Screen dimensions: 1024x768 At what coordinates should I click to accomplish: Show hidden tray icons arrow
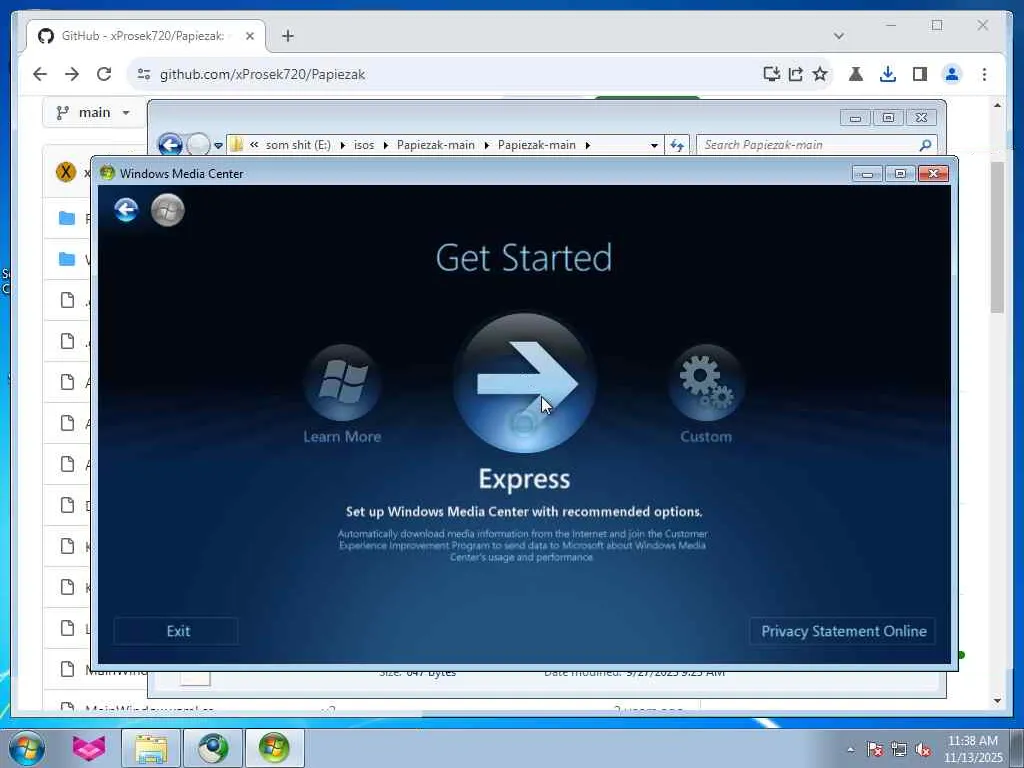850,750
